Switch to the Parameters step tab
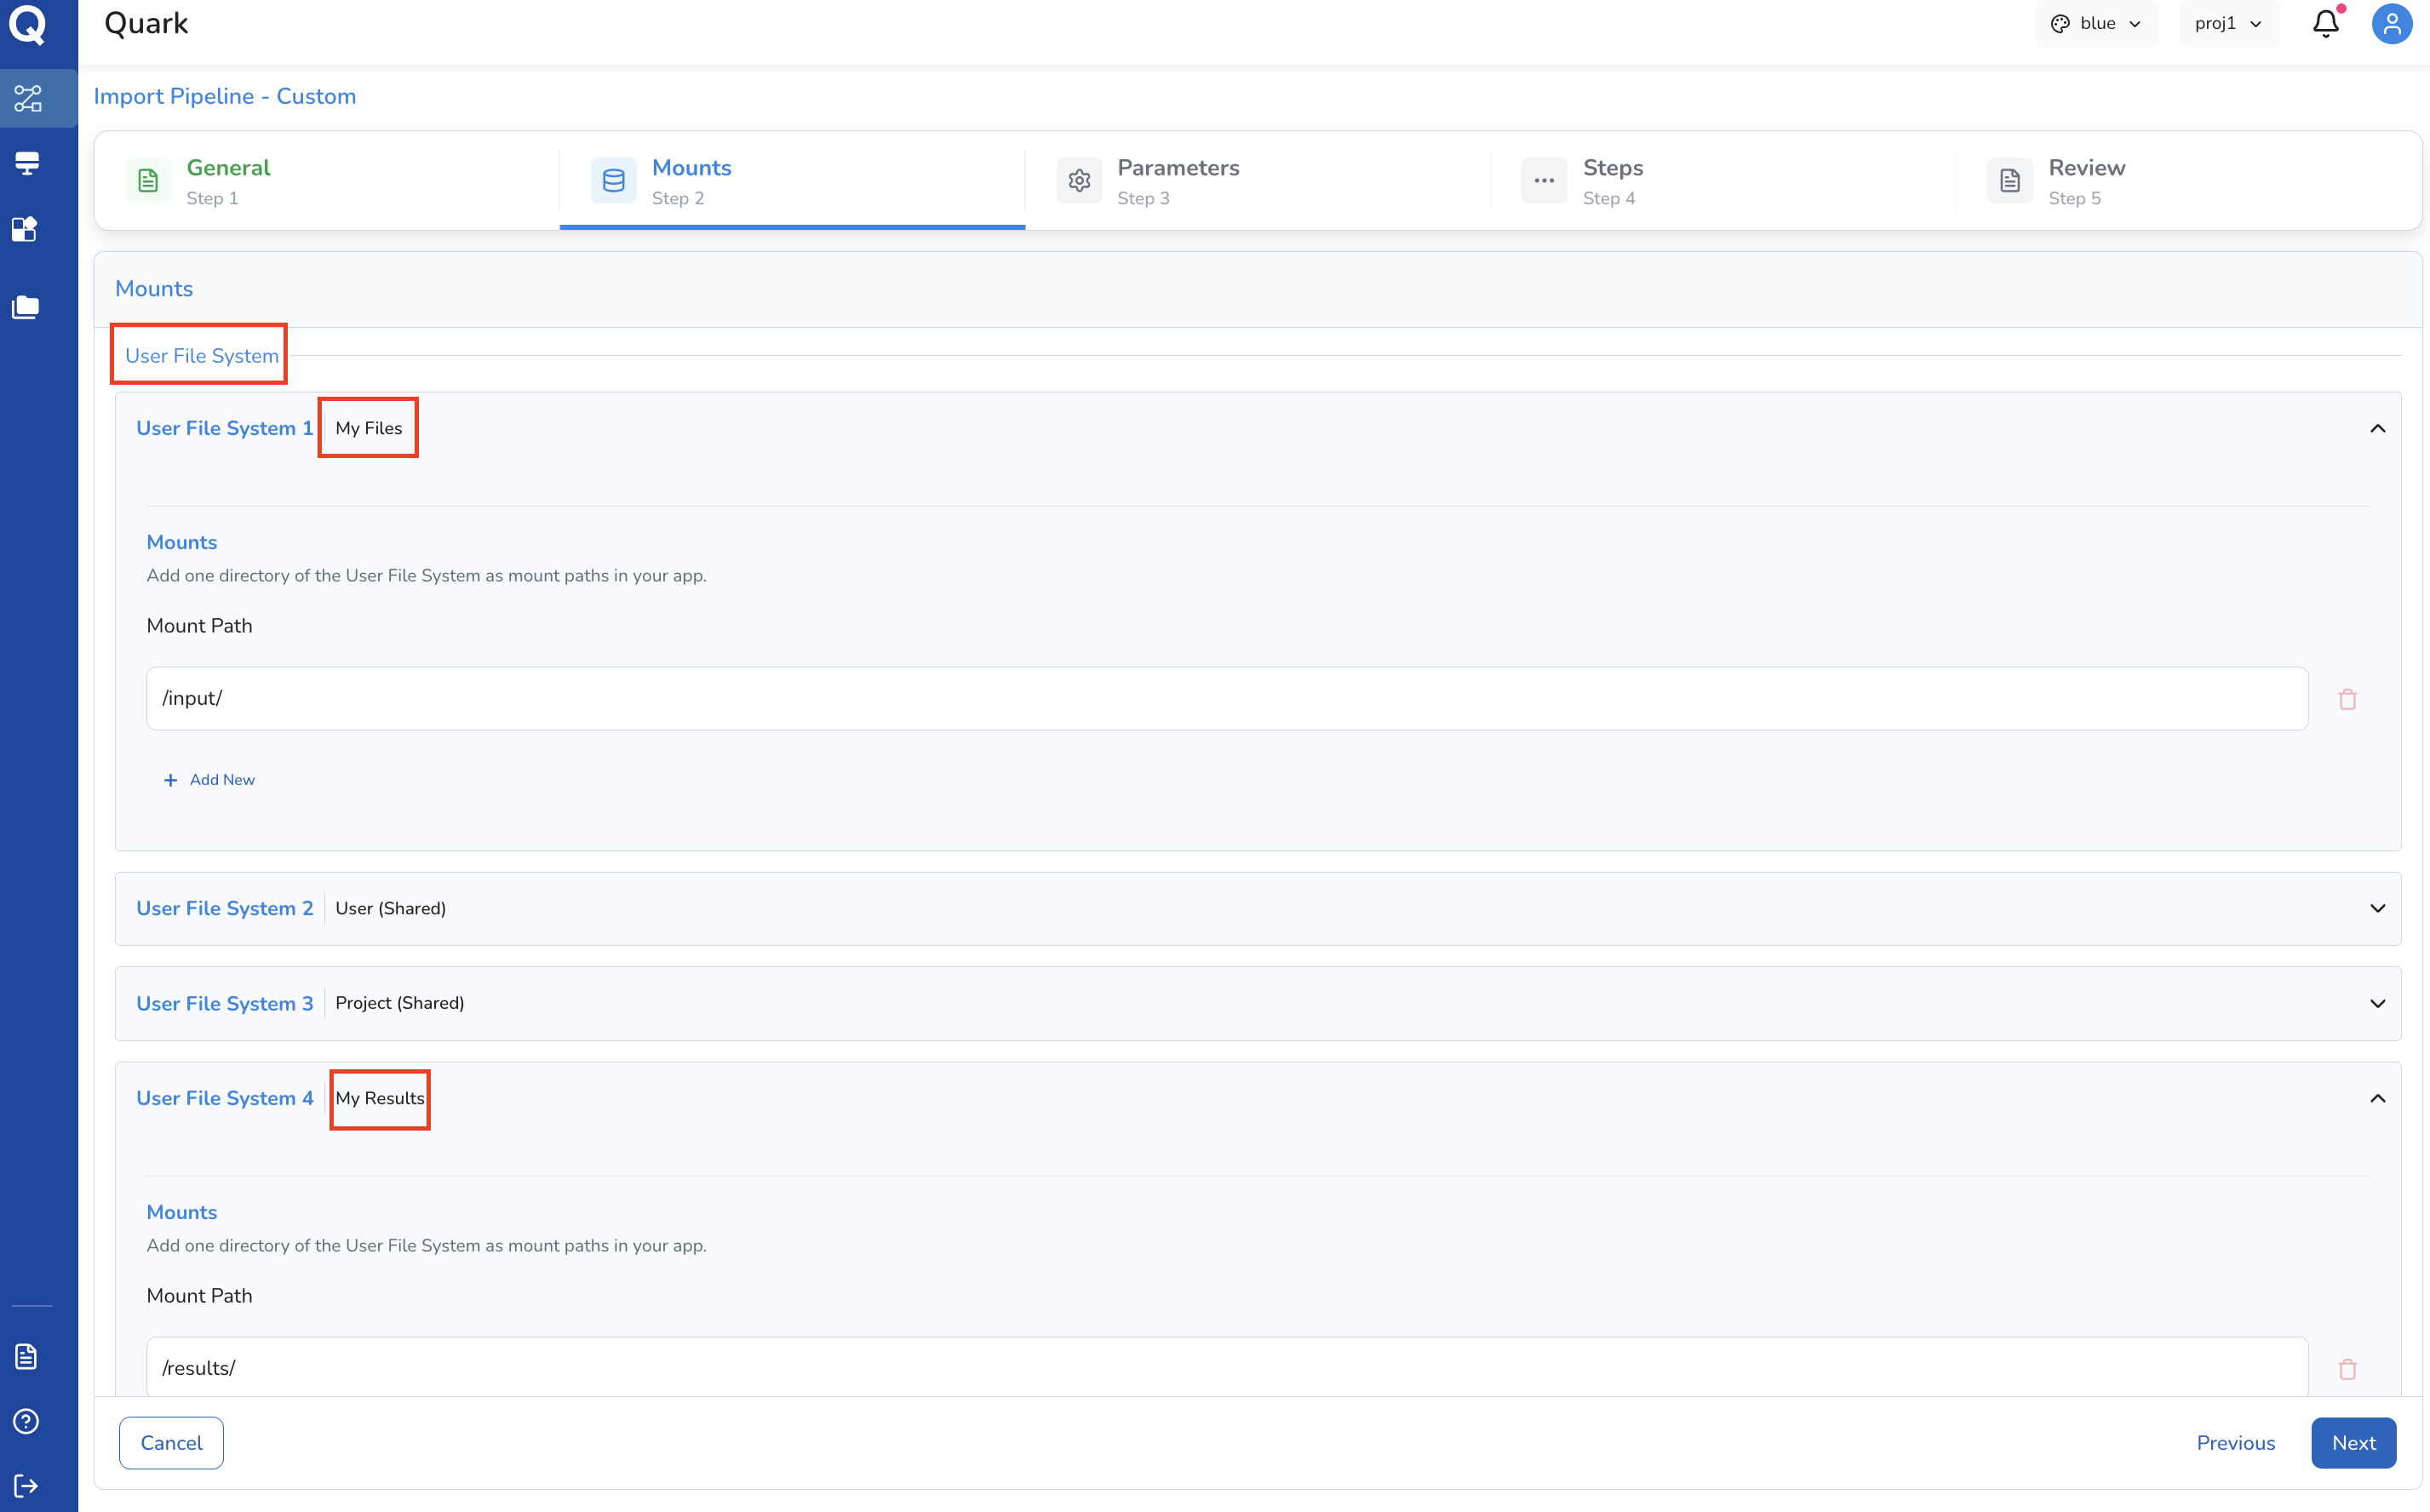2430x1512 pixels. tap(1258, 181)
